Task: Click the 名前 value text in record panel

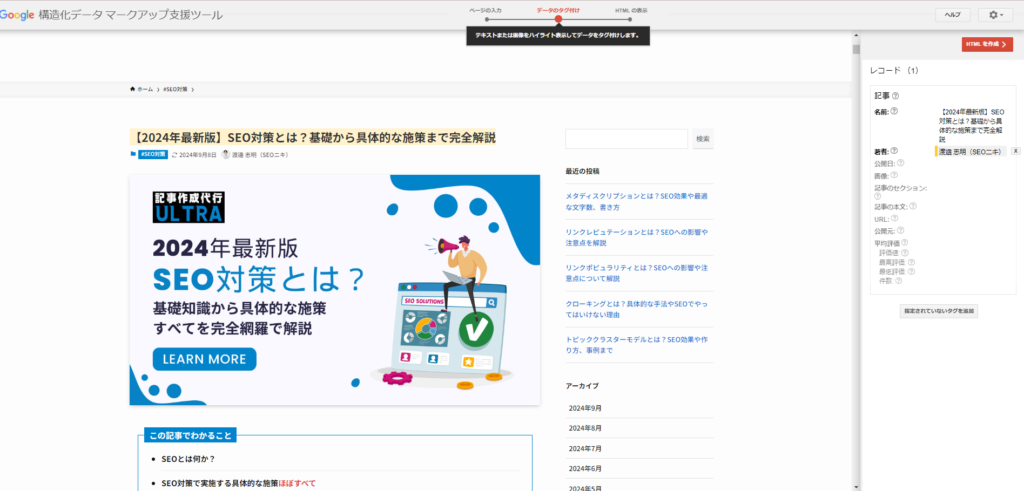Action: pos(972,126)
